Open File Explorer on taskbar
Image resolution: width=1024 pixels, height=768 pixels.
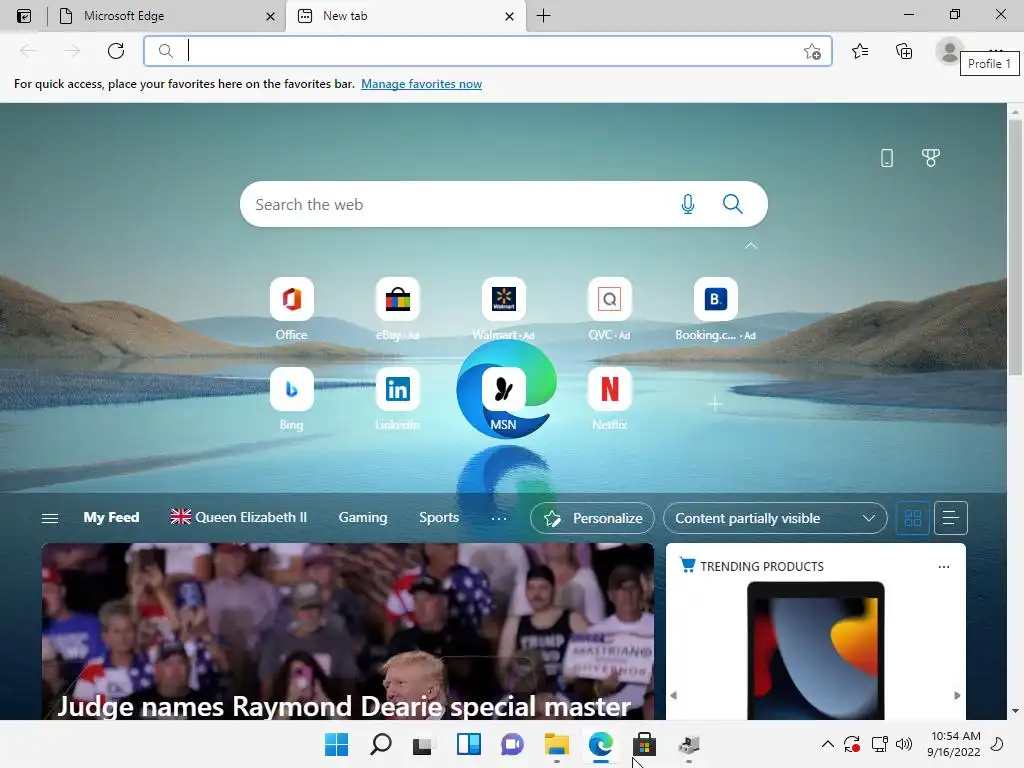click(556, 744)
